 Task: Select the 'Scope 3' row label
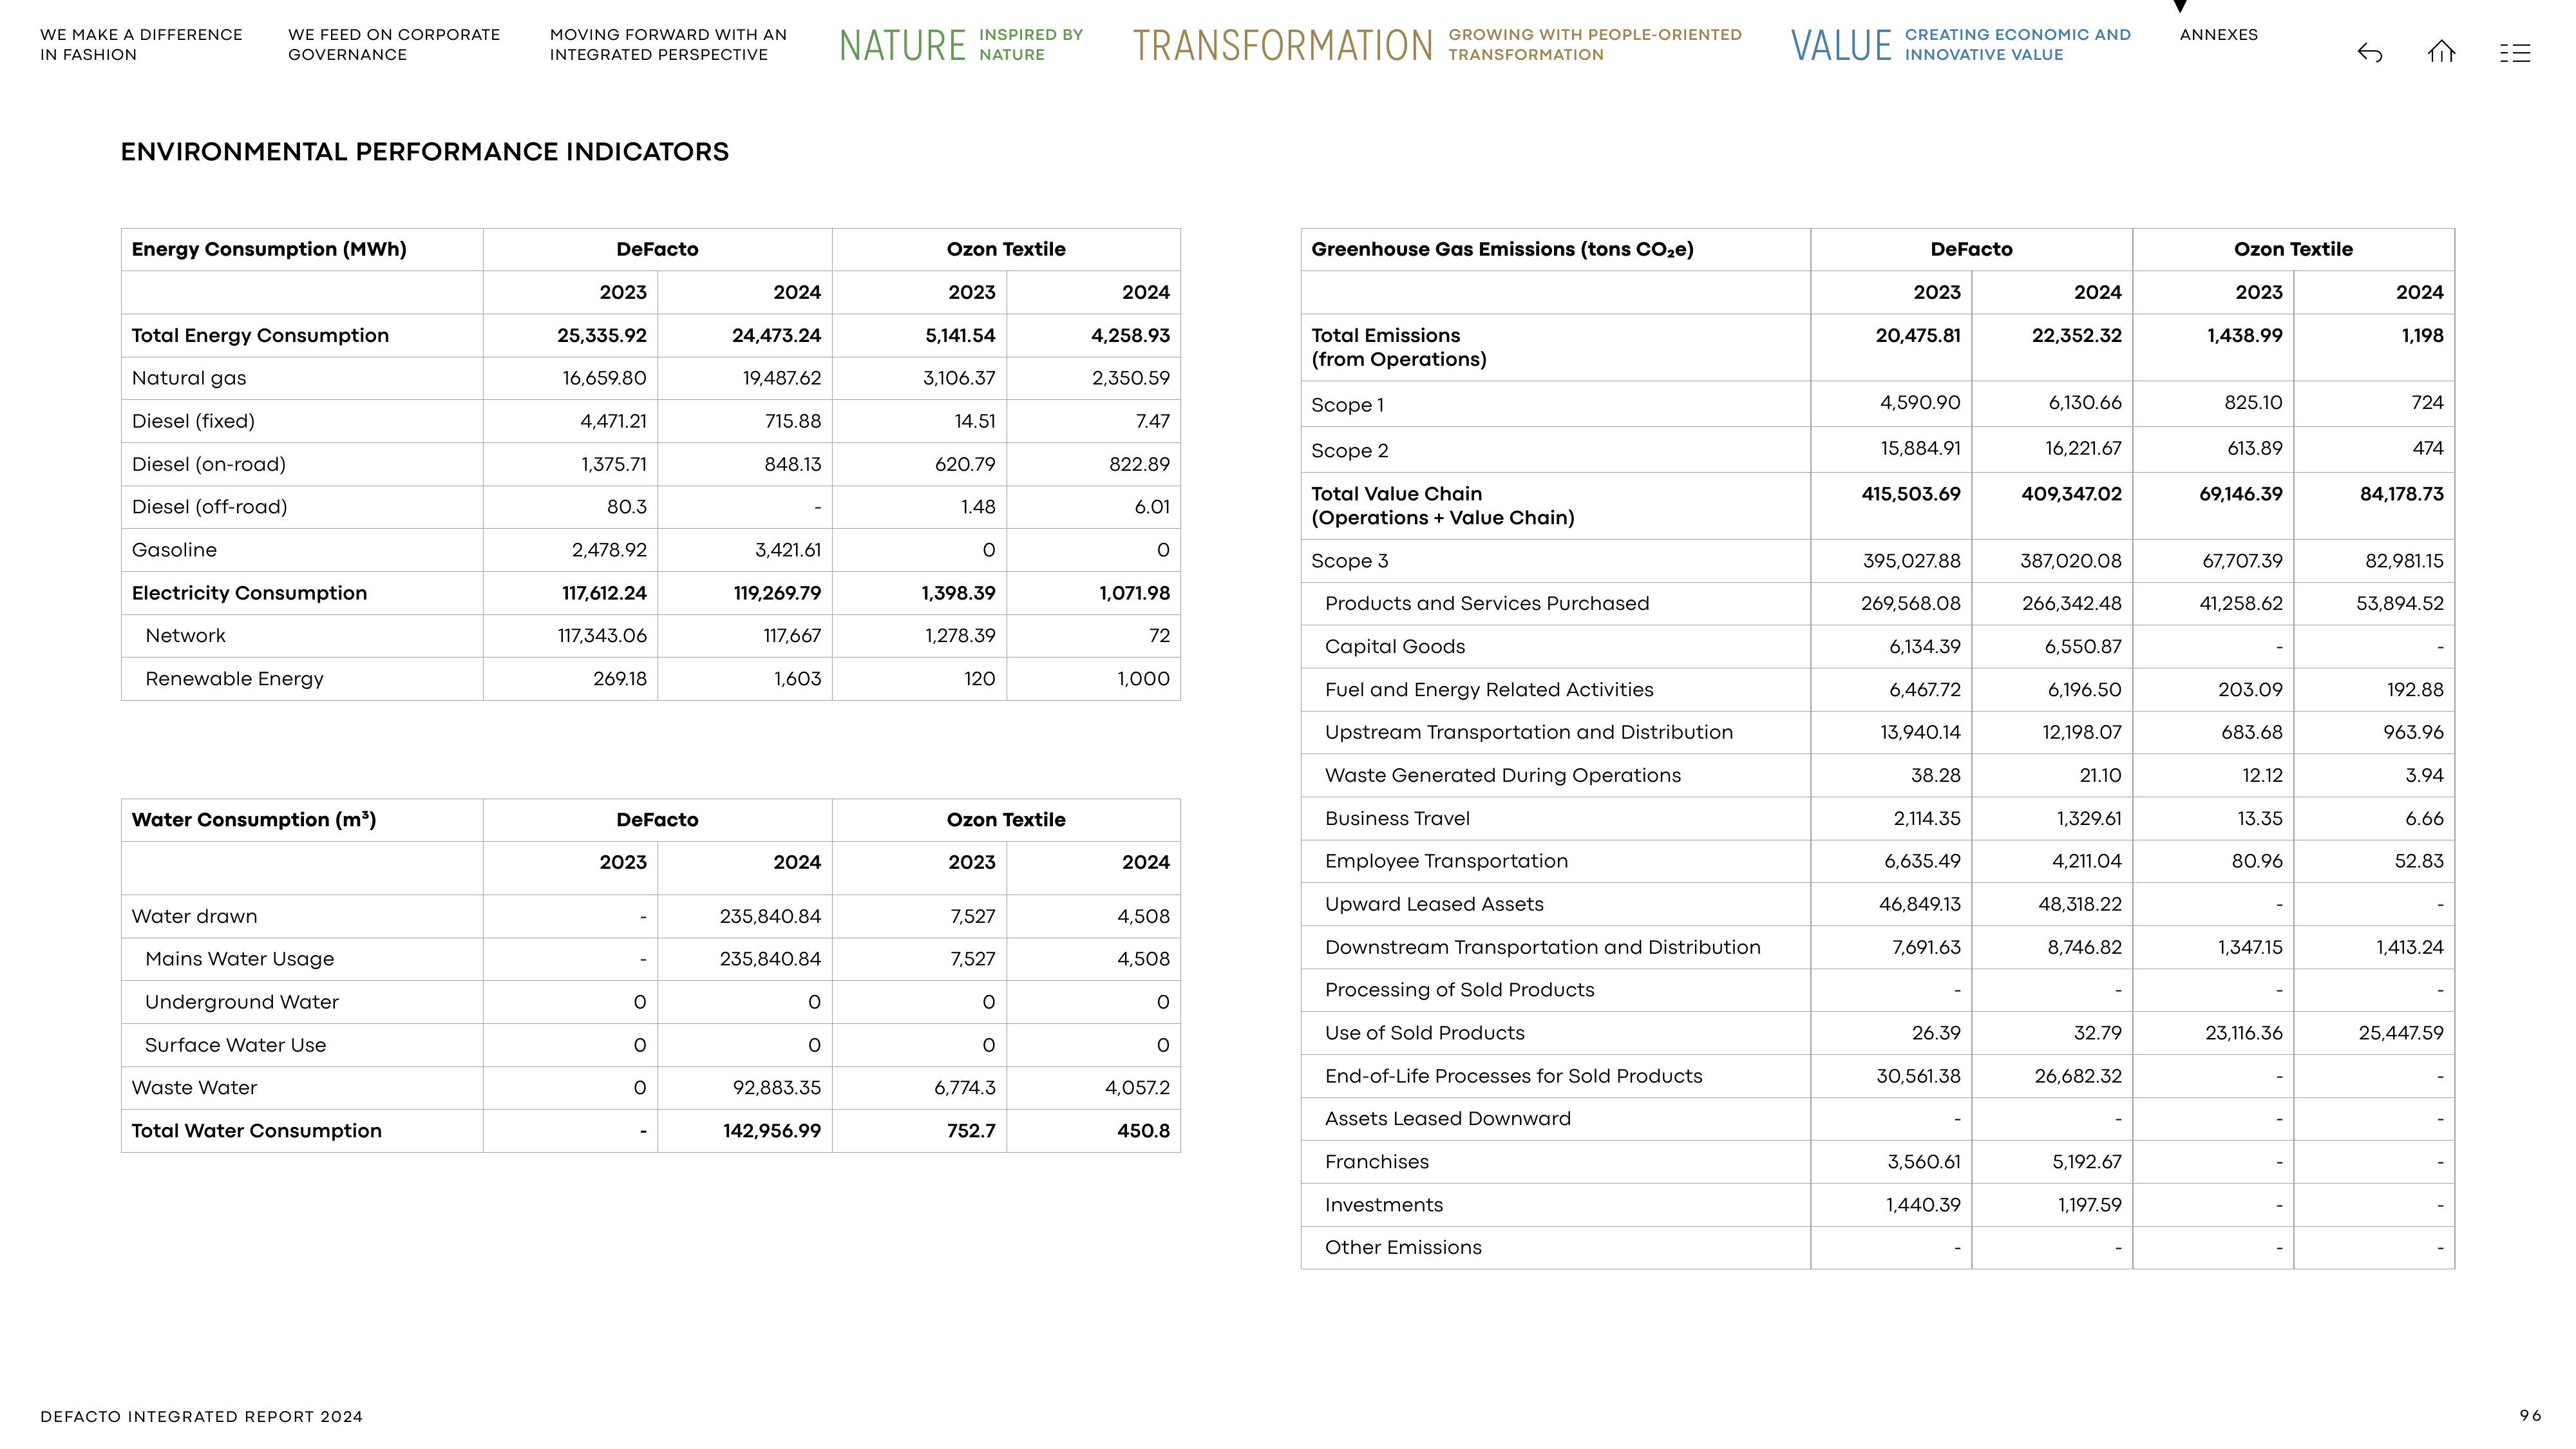1349,561
